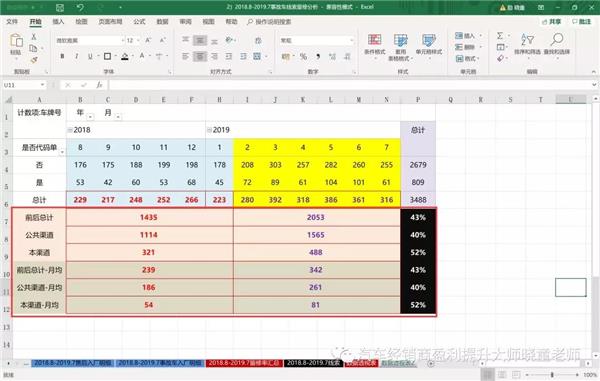The image size is (600, 381).
Task: Open the File tab
Action: [x=12, y=21]
